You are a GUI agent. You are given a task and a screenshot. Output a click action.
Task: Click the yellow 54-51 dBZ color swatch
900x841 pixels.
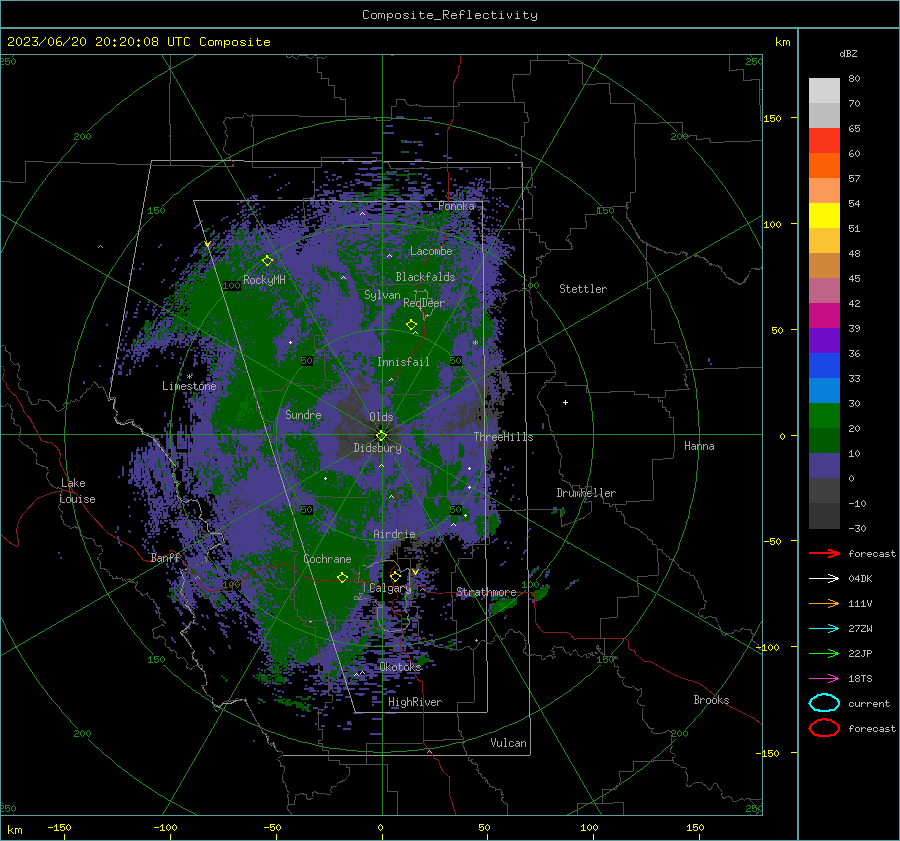(x=824, y=215)
